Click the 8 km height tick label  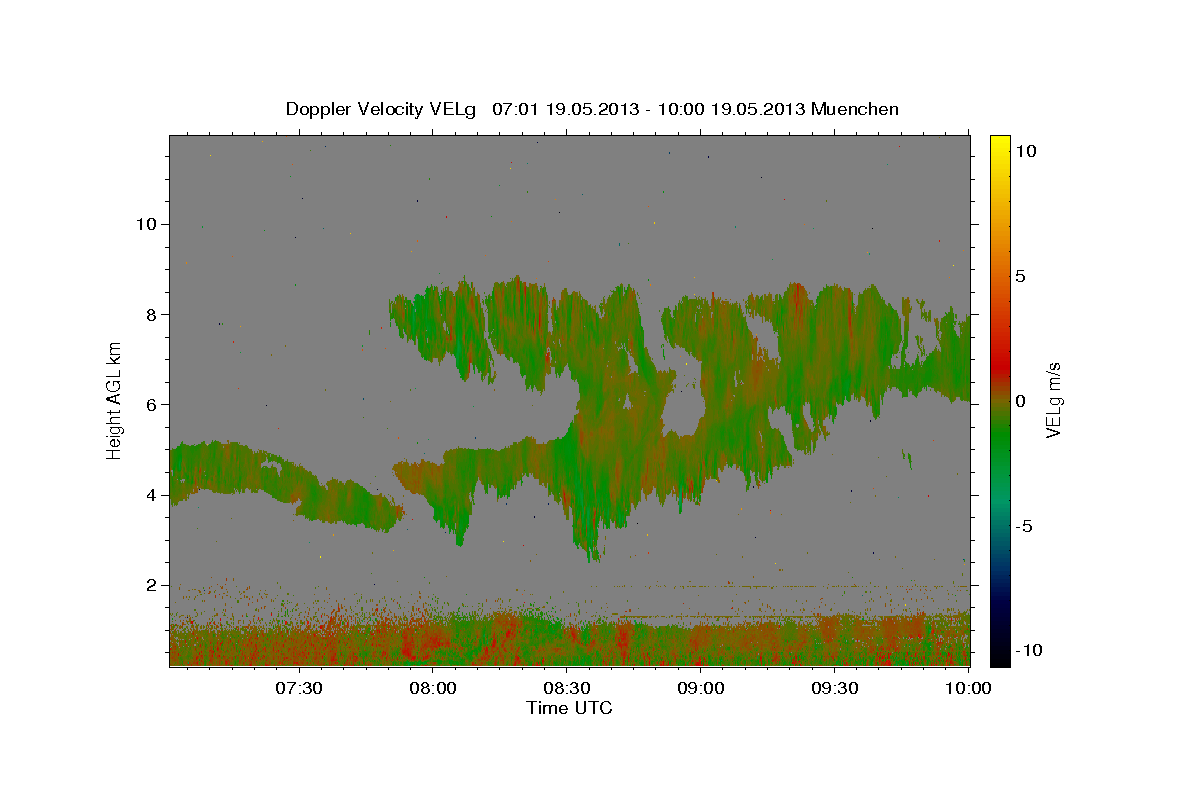click(x=152, y=314)
